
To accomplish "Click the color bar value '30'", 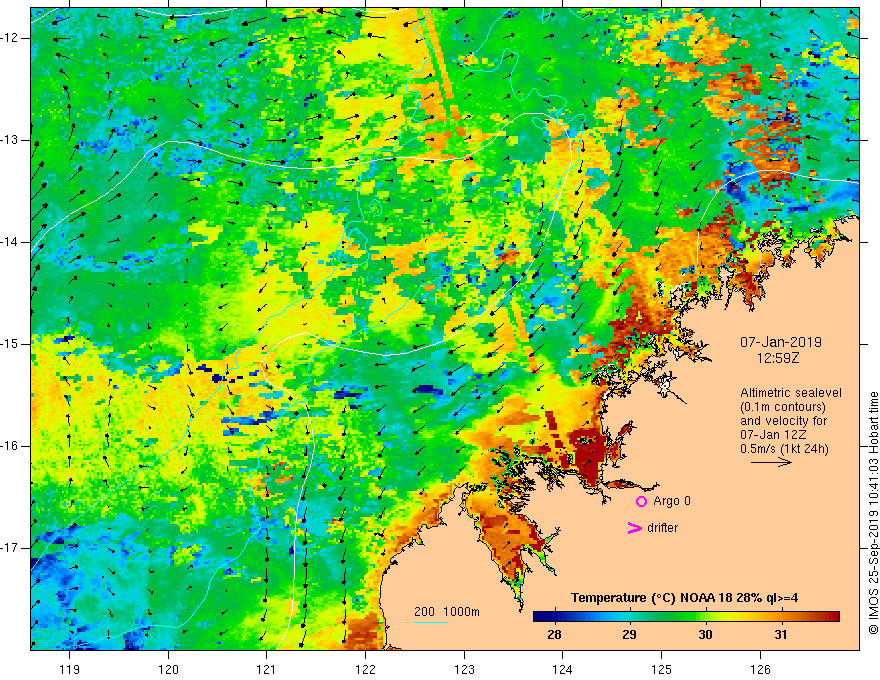I will [x=705, y=635].
